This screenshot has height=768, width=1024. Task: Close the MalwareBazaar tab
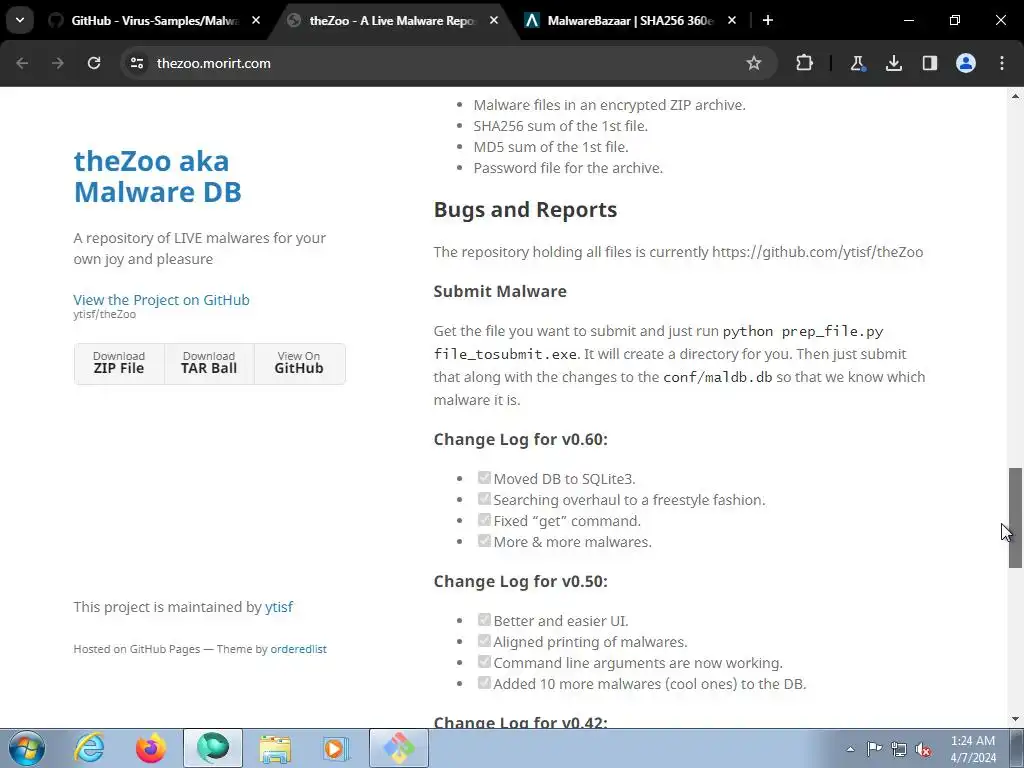(731, 20)
